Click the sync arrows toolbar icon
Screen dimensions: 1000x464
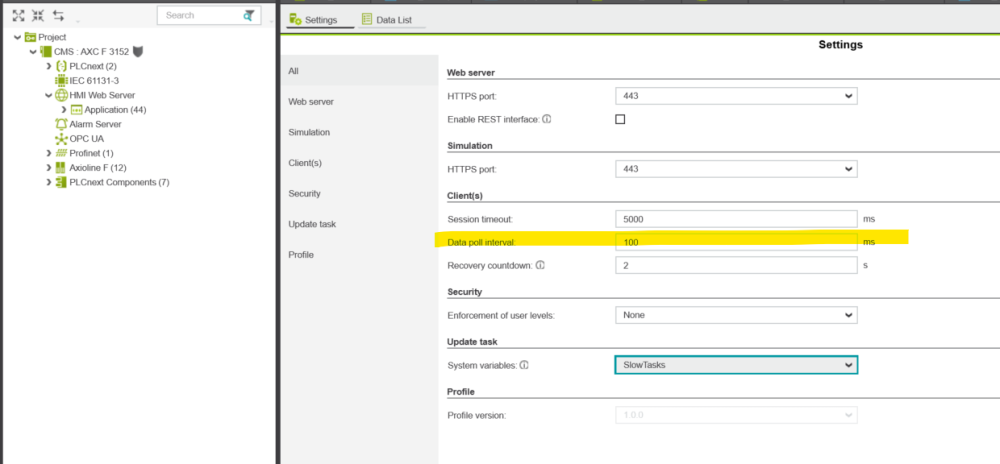[x=59, y=16]
